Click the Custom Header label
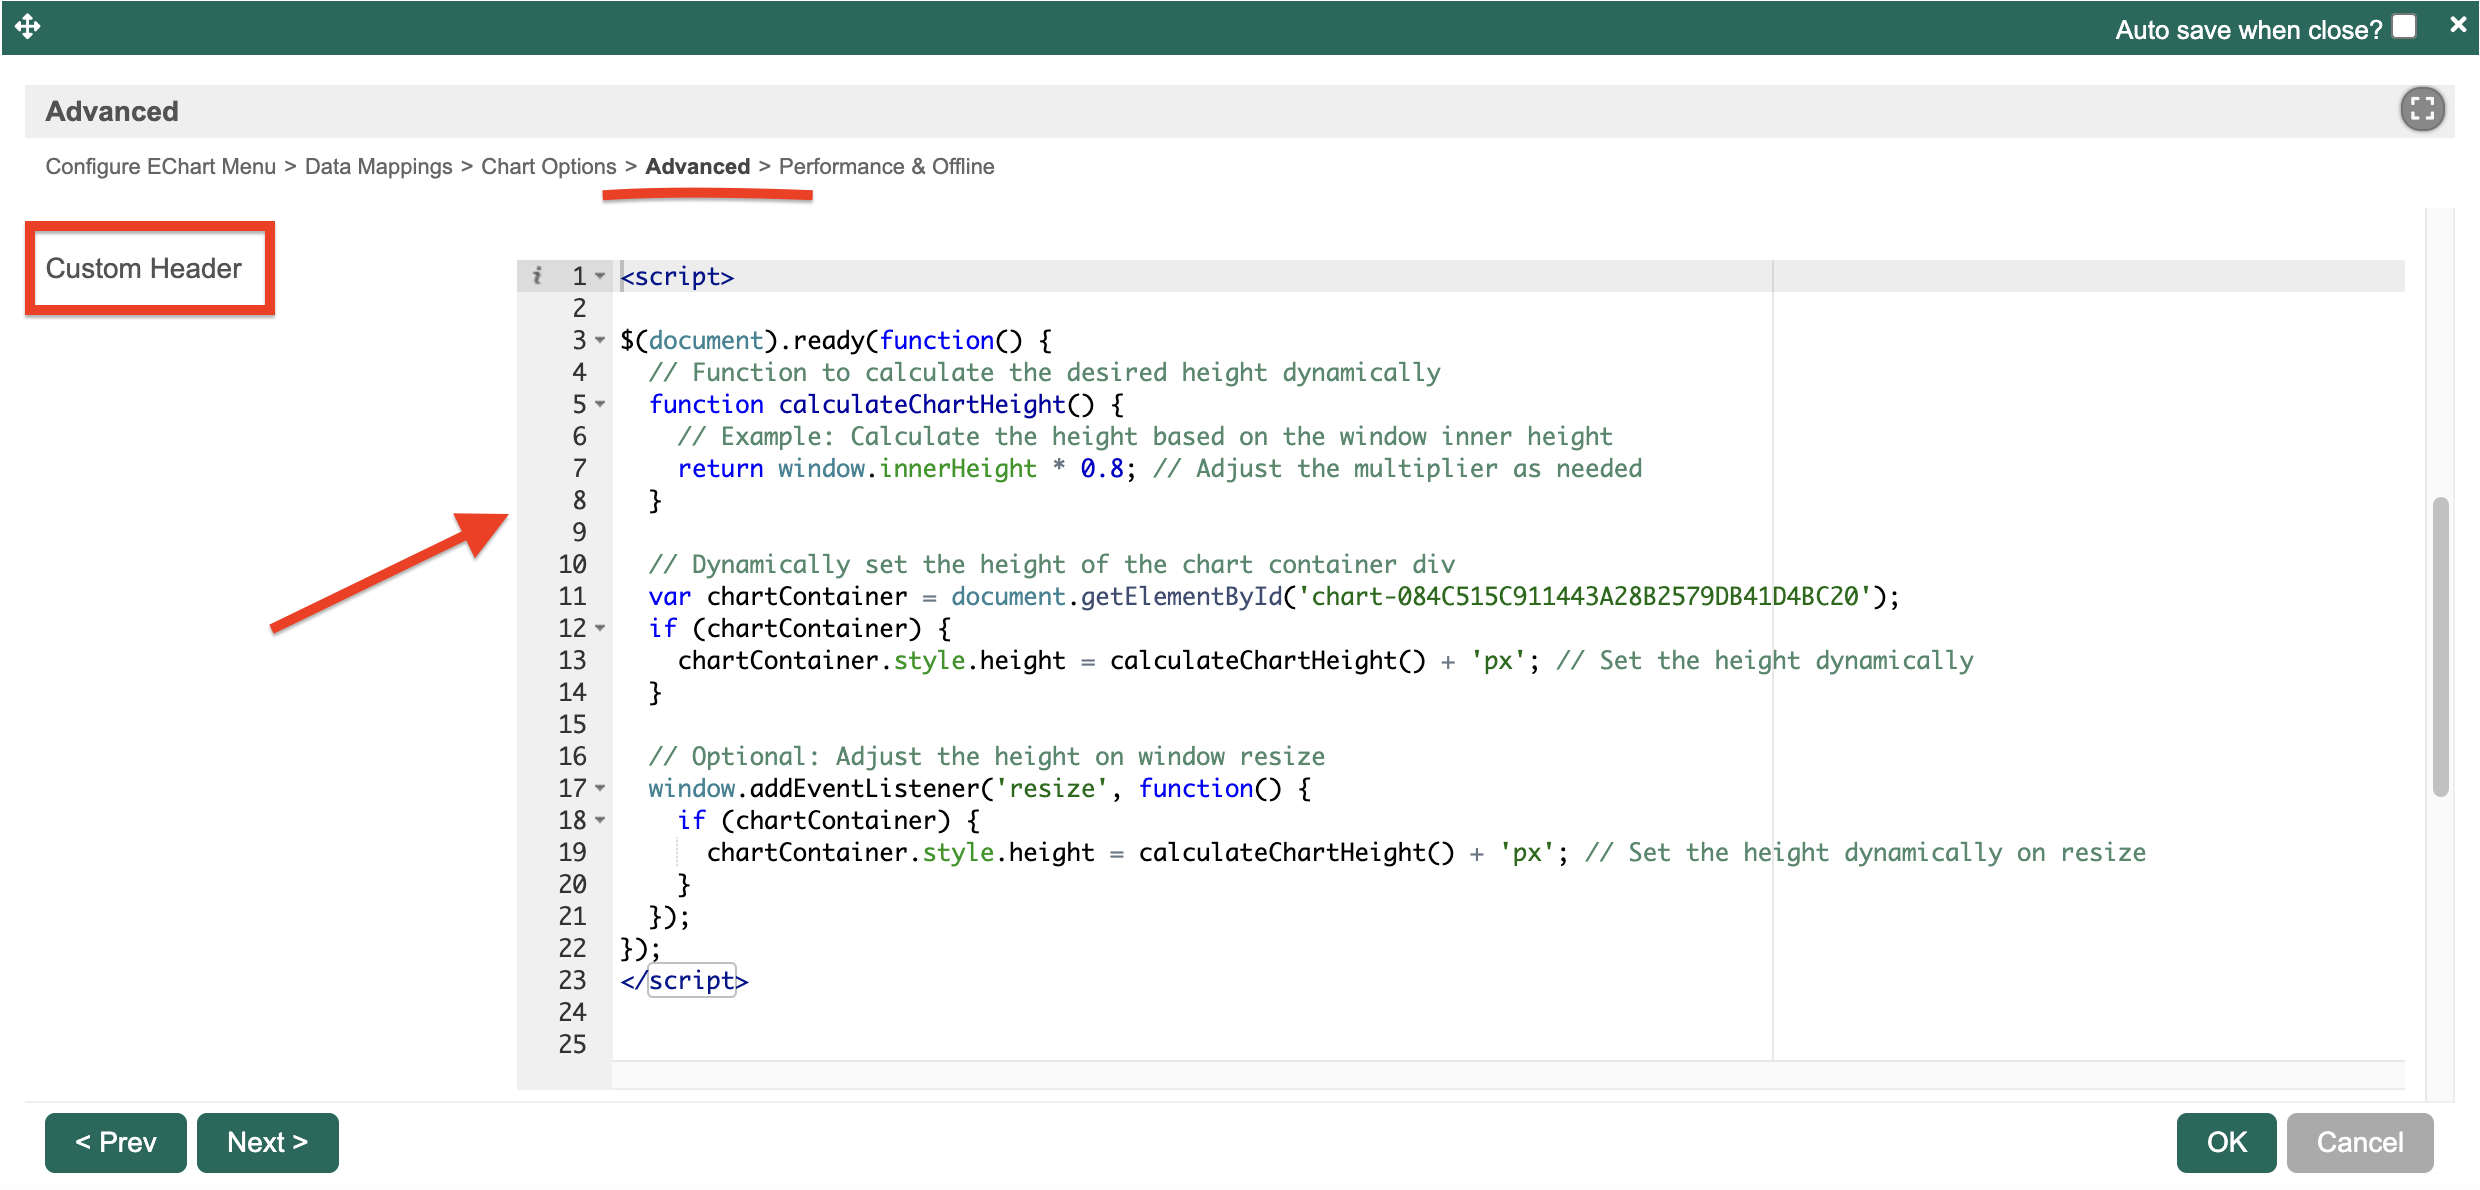Viewport: 2480px width, 1190px height. (x=144, y=268)
